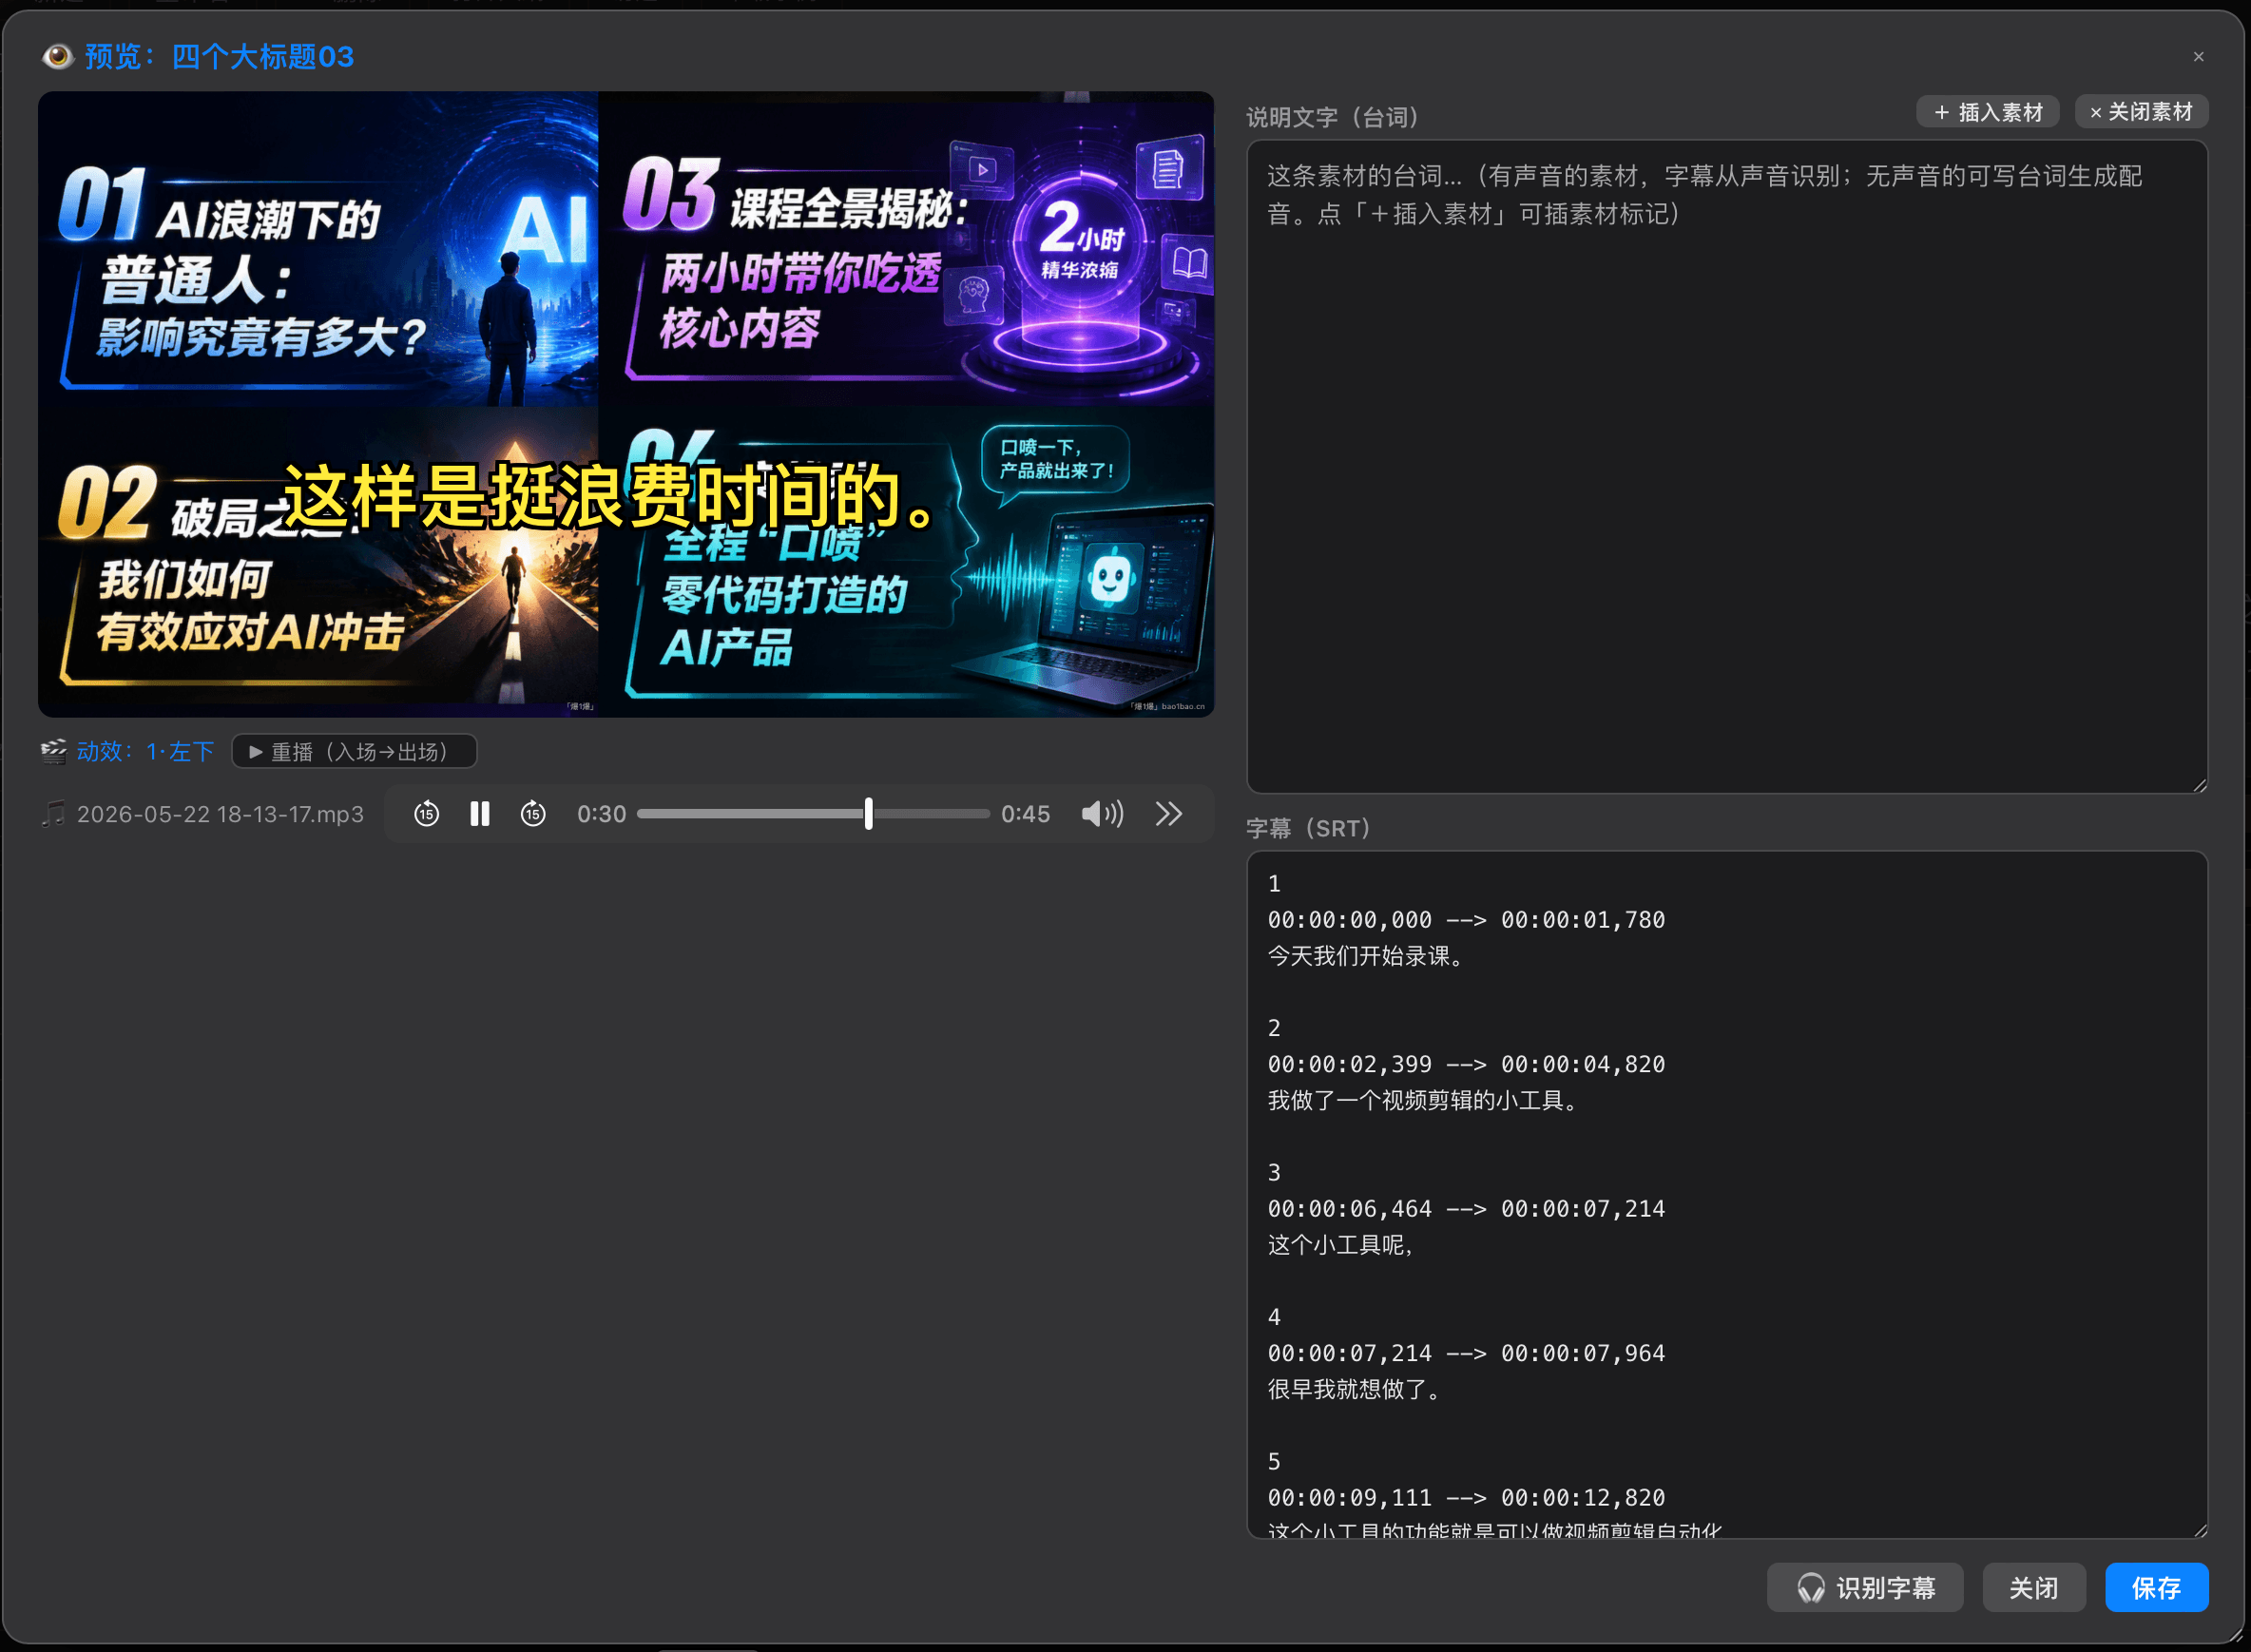Mute the audio with the volume icon
This screenshot has height=1652, width=2251.
[1102, 814]
